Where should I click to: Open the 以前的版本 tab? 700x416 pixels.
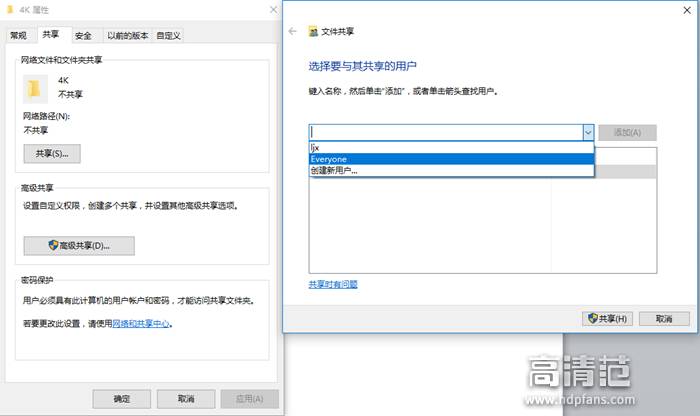point(128,36)
